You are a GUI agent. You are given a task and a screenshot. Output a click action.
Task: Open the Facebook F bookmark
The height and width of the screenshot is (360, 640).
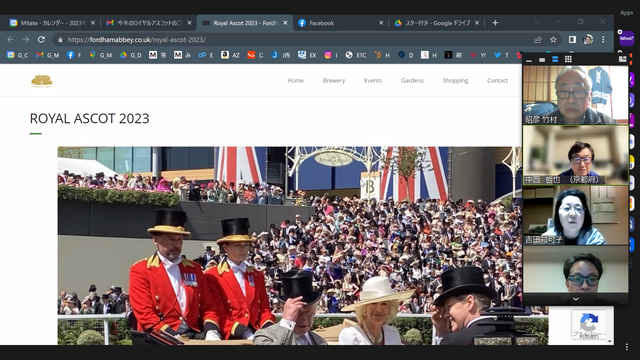pyautogui.click(x=74, y=55)
